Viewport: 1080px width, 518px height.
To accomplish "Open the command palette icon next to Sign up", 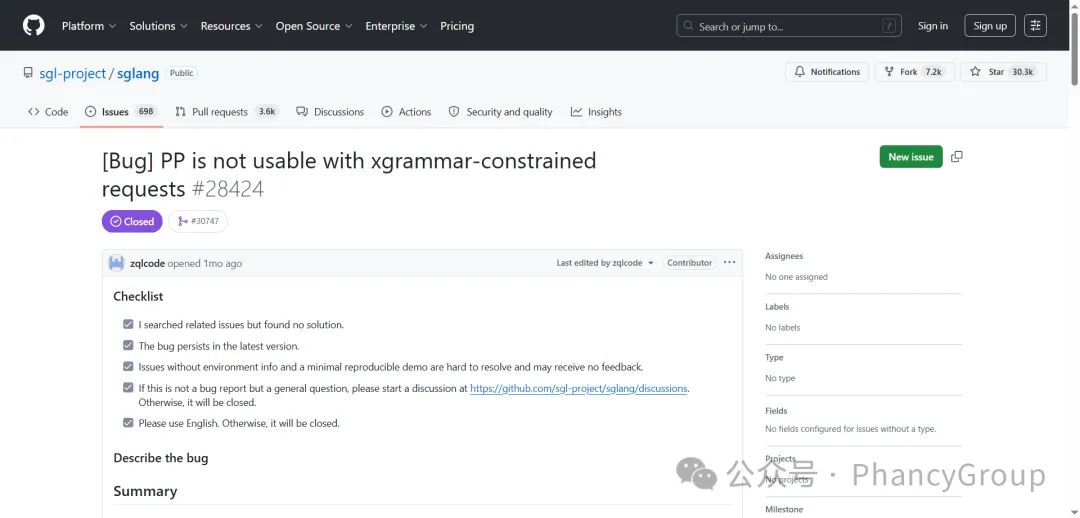I will pos(1035,26).
